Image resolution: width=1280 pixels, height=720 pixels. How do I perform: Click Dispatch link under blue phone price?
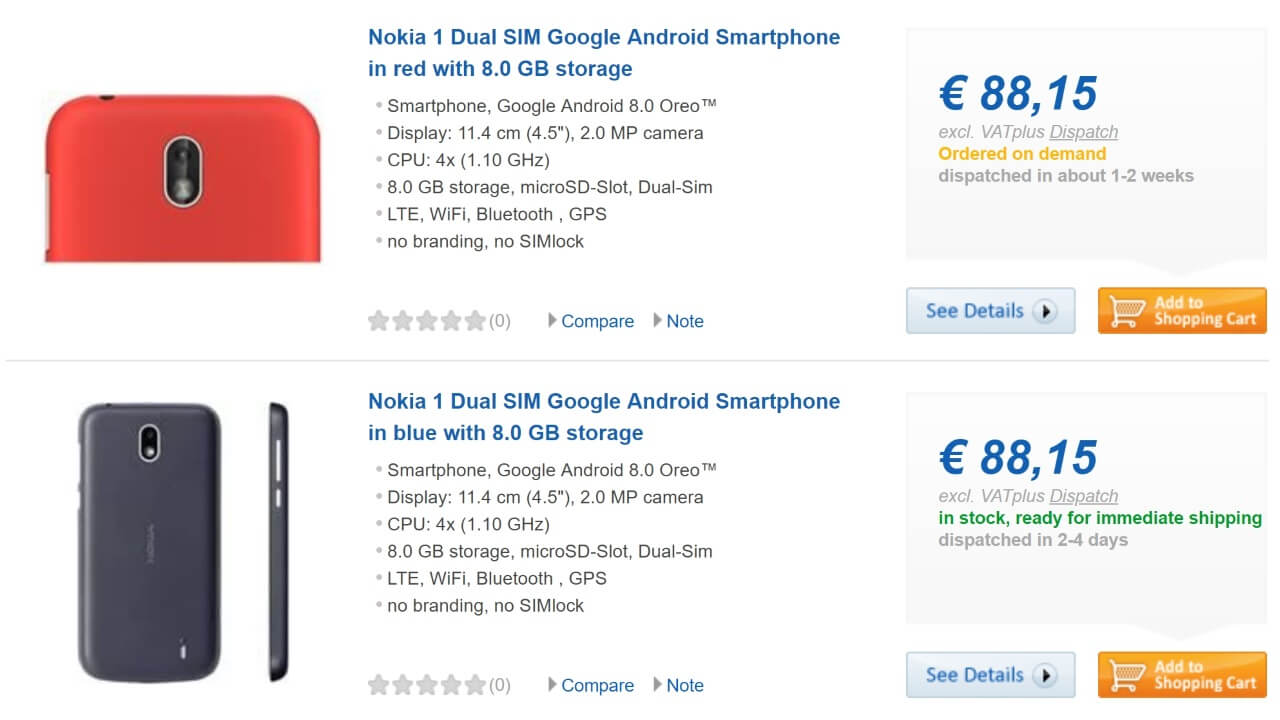1084,496
